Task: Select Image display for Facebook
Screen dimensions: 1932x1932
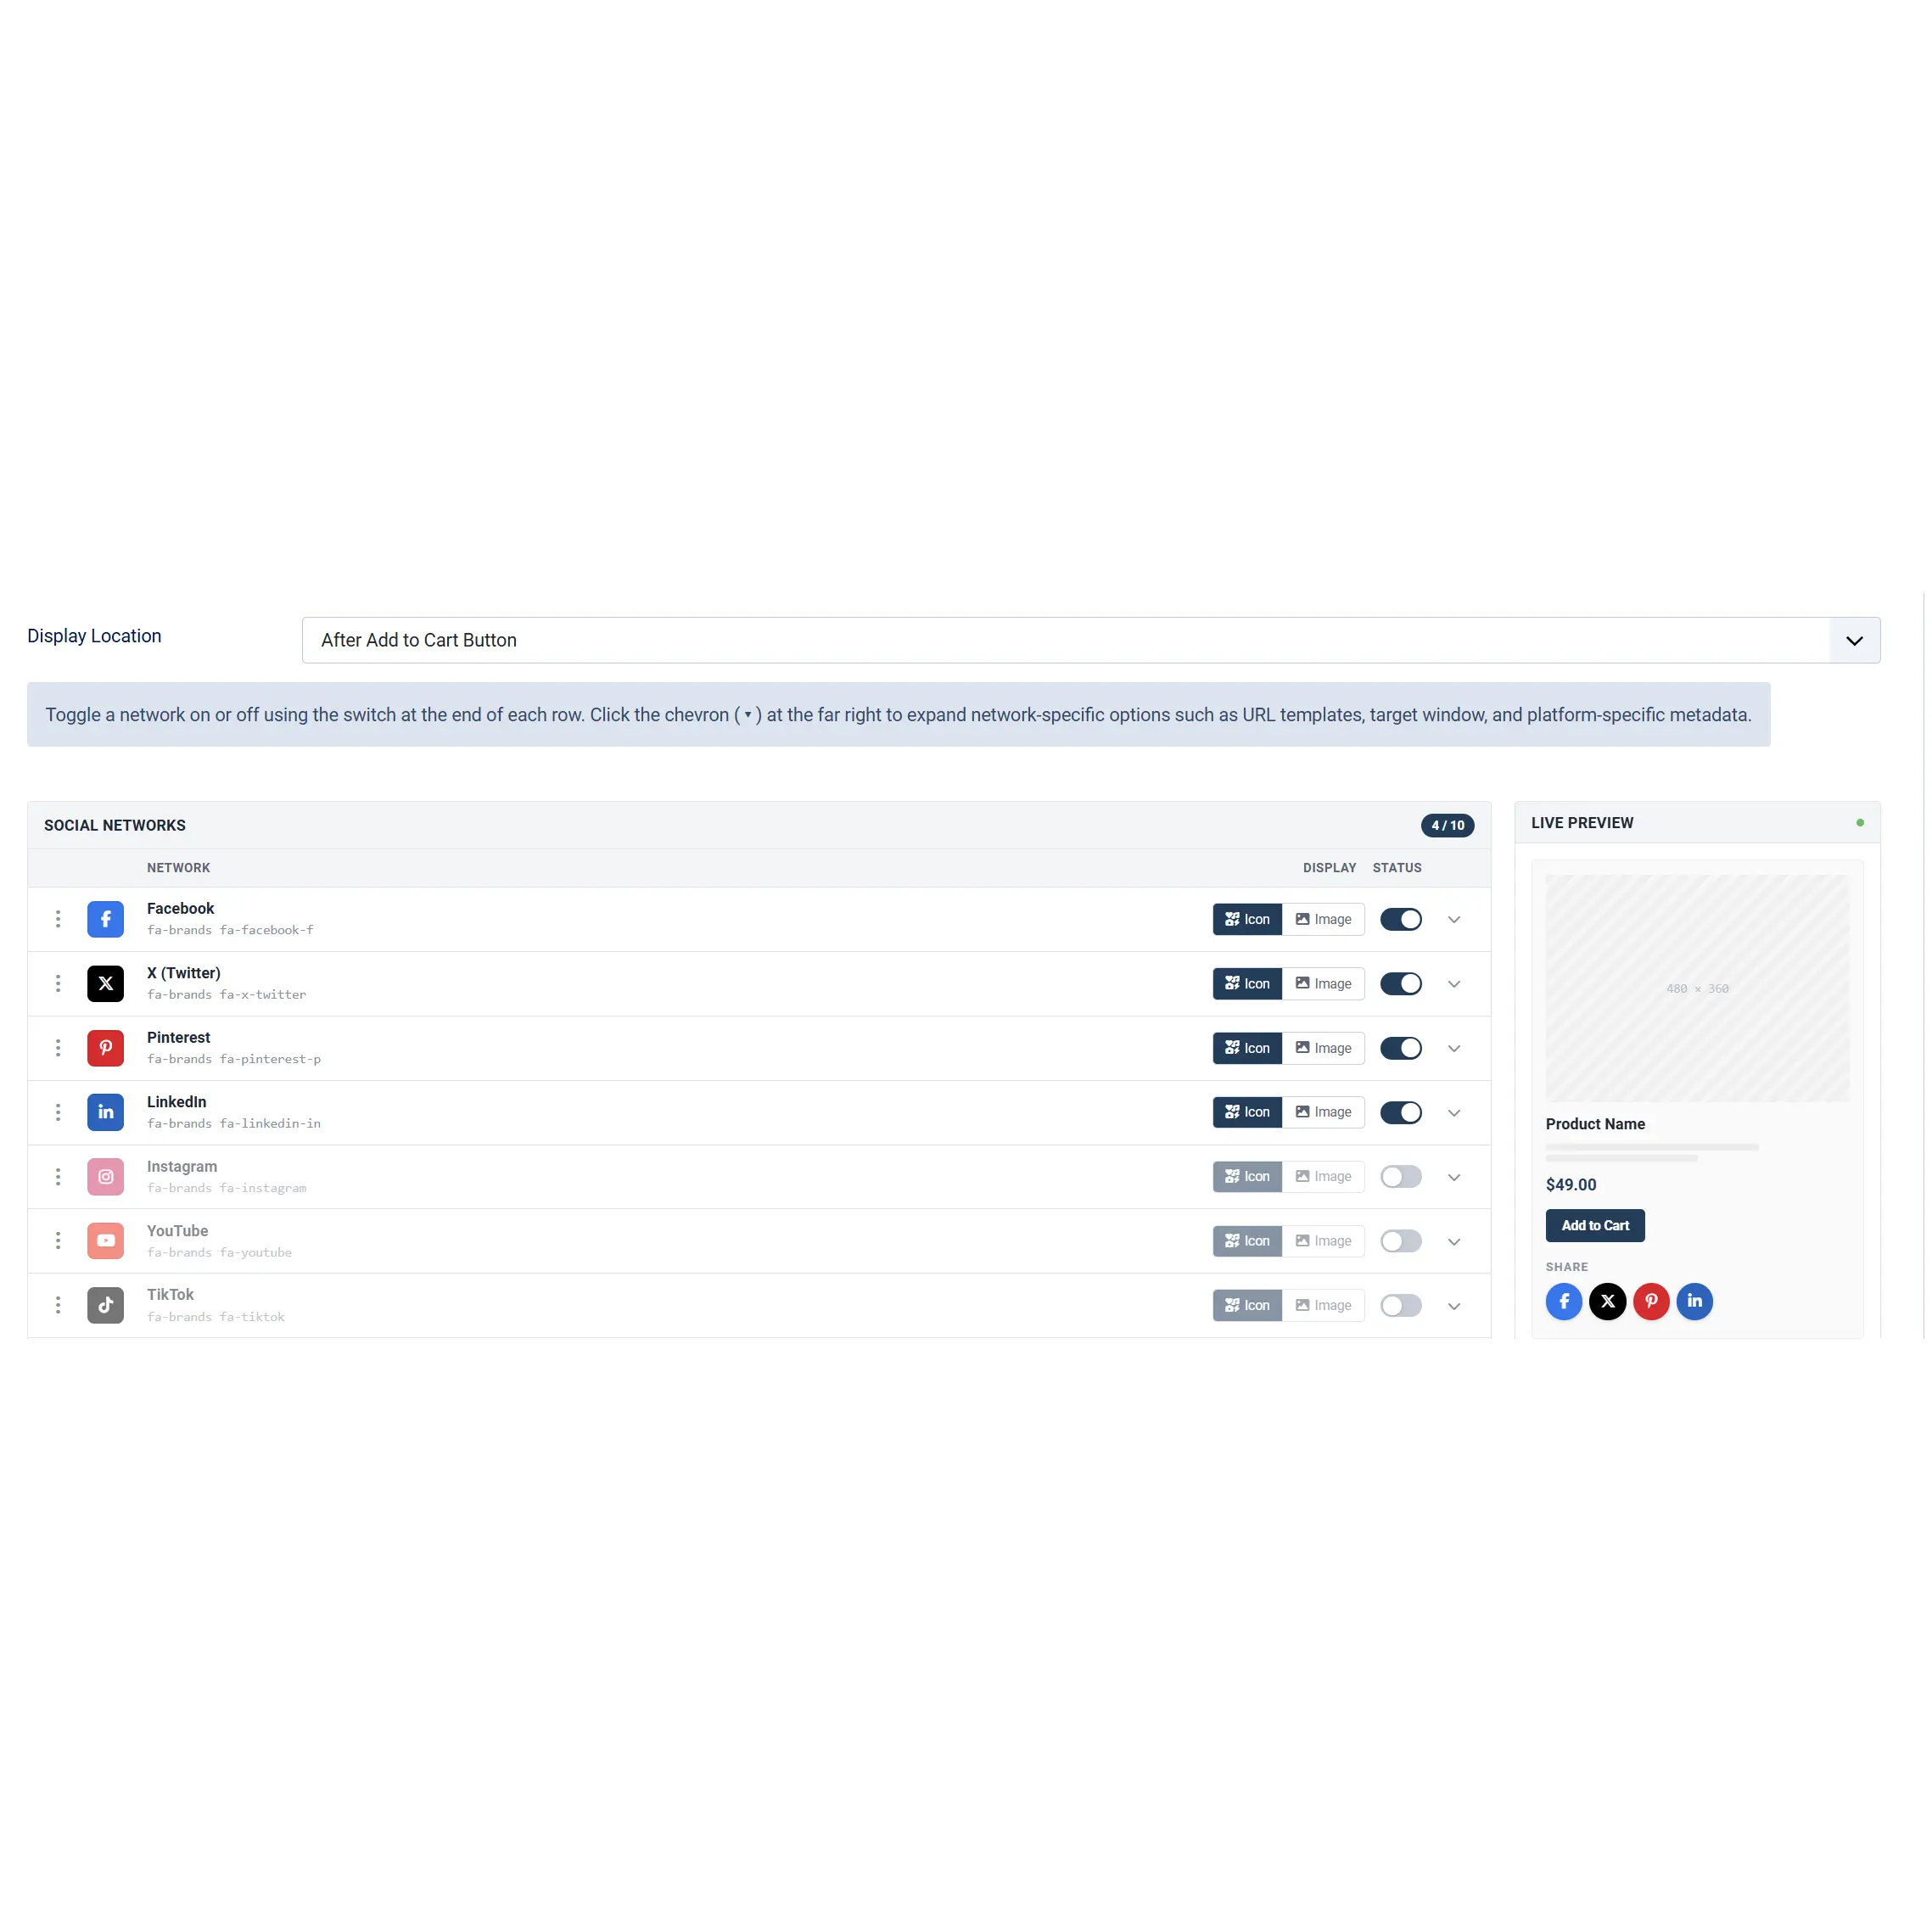Action: [1323, 919]
